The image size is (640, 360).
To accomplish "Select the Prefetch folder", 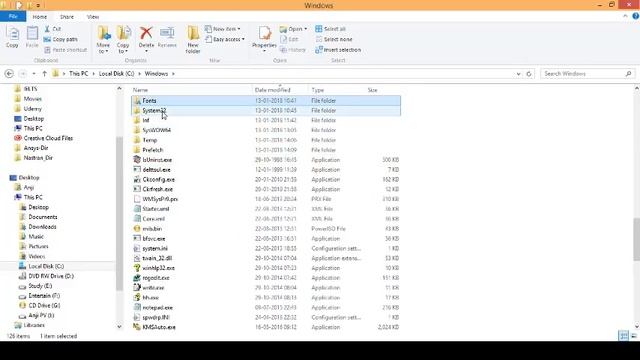I will coord(266,150).
